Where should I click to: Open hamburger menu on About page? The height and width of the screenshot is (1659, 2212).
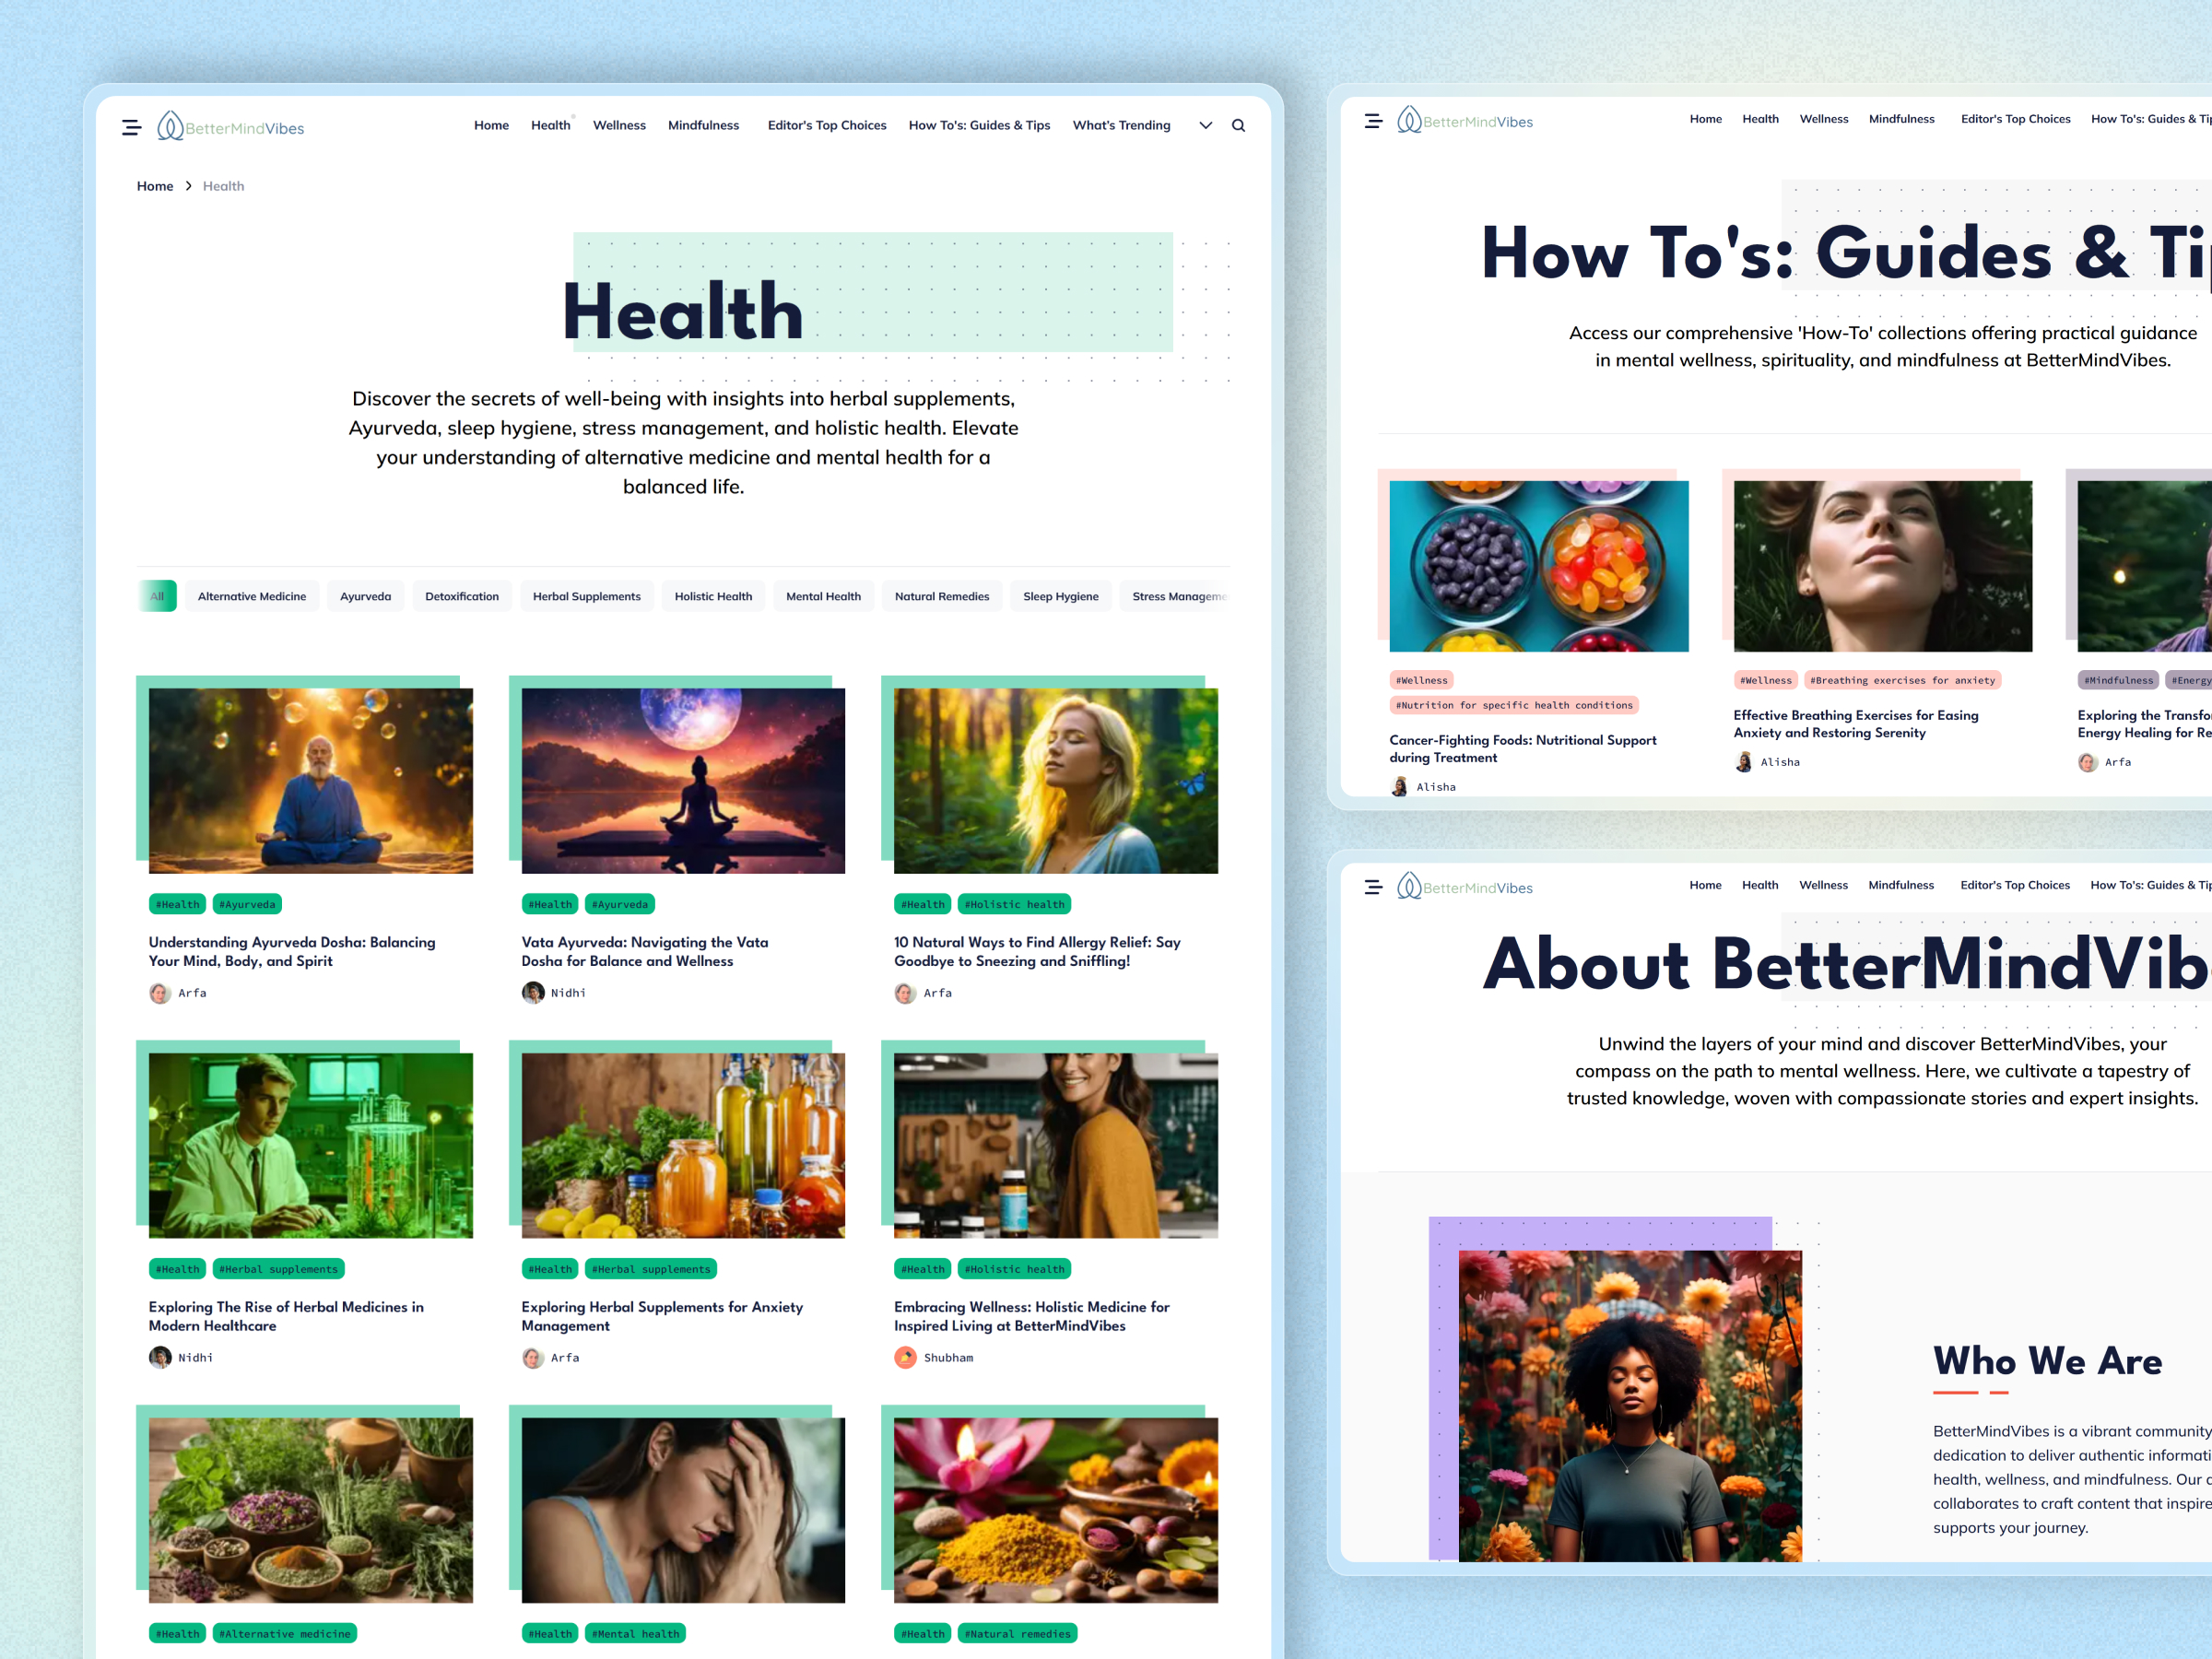(1373, 887)
